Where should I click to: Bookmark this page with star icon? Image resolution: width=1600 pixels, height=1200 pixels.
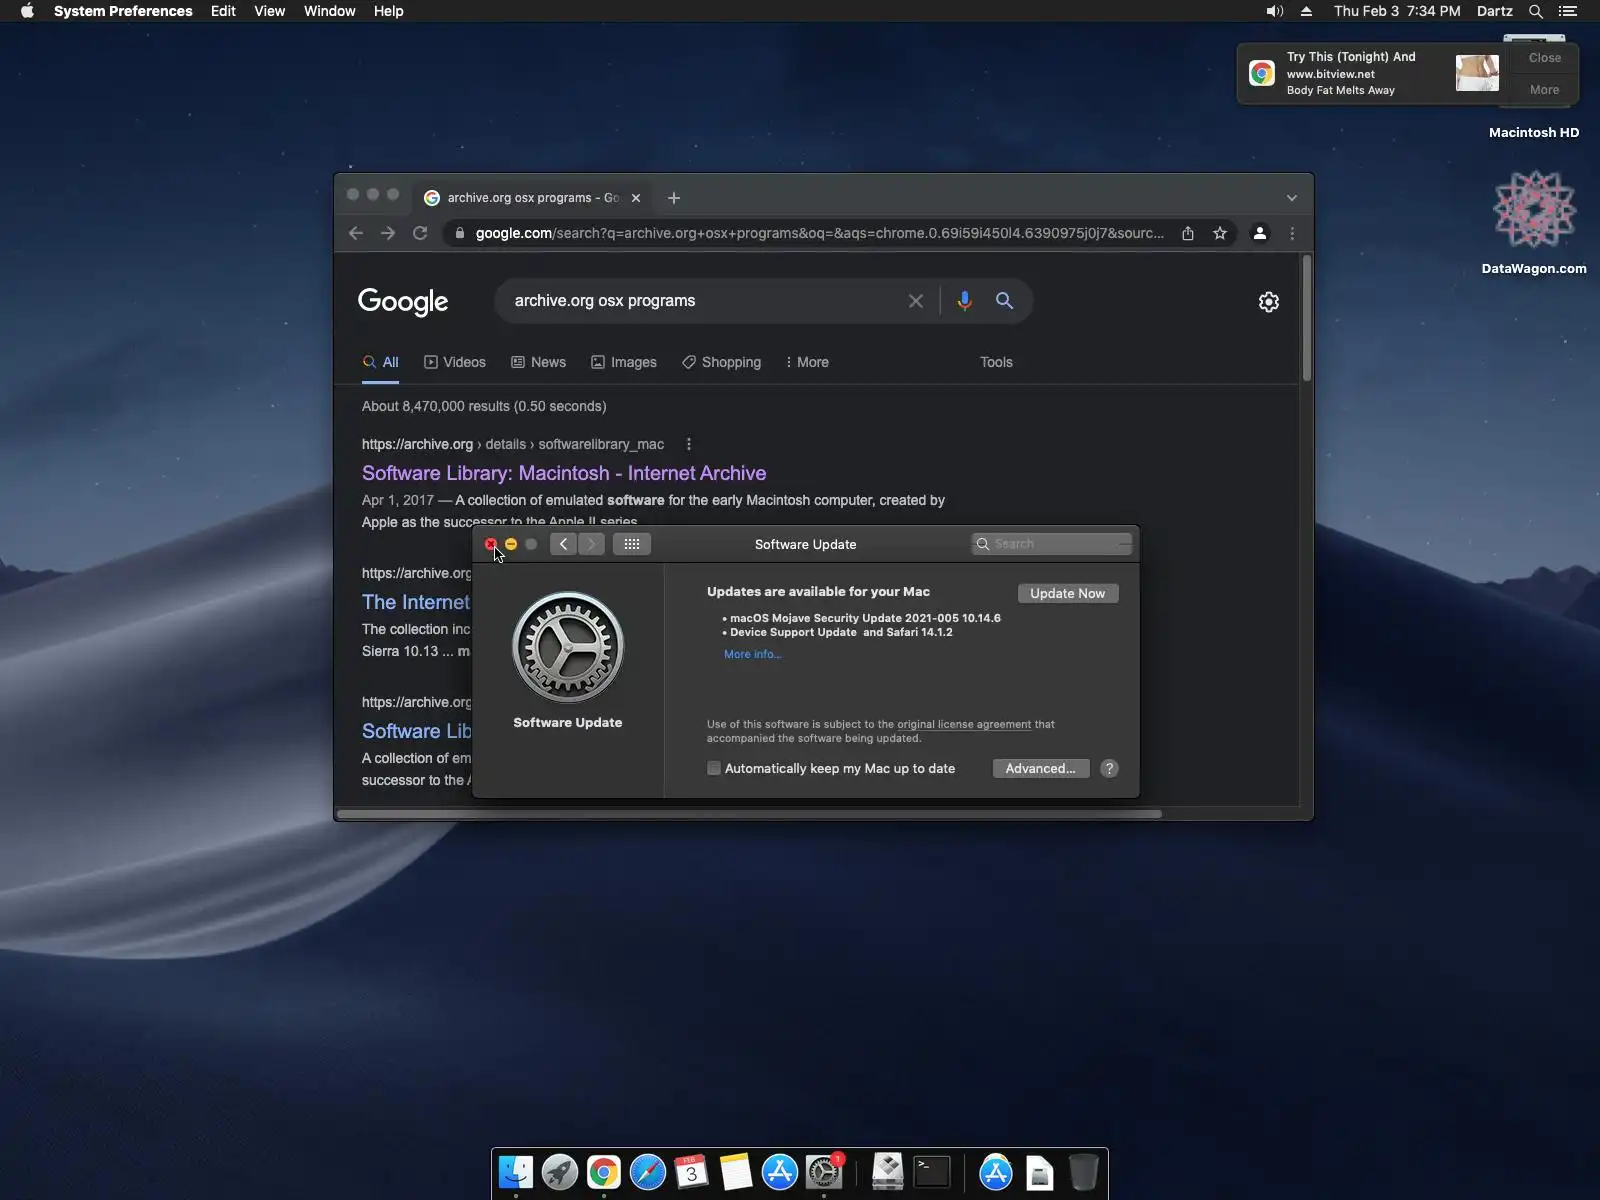(x=1220, y=233)
